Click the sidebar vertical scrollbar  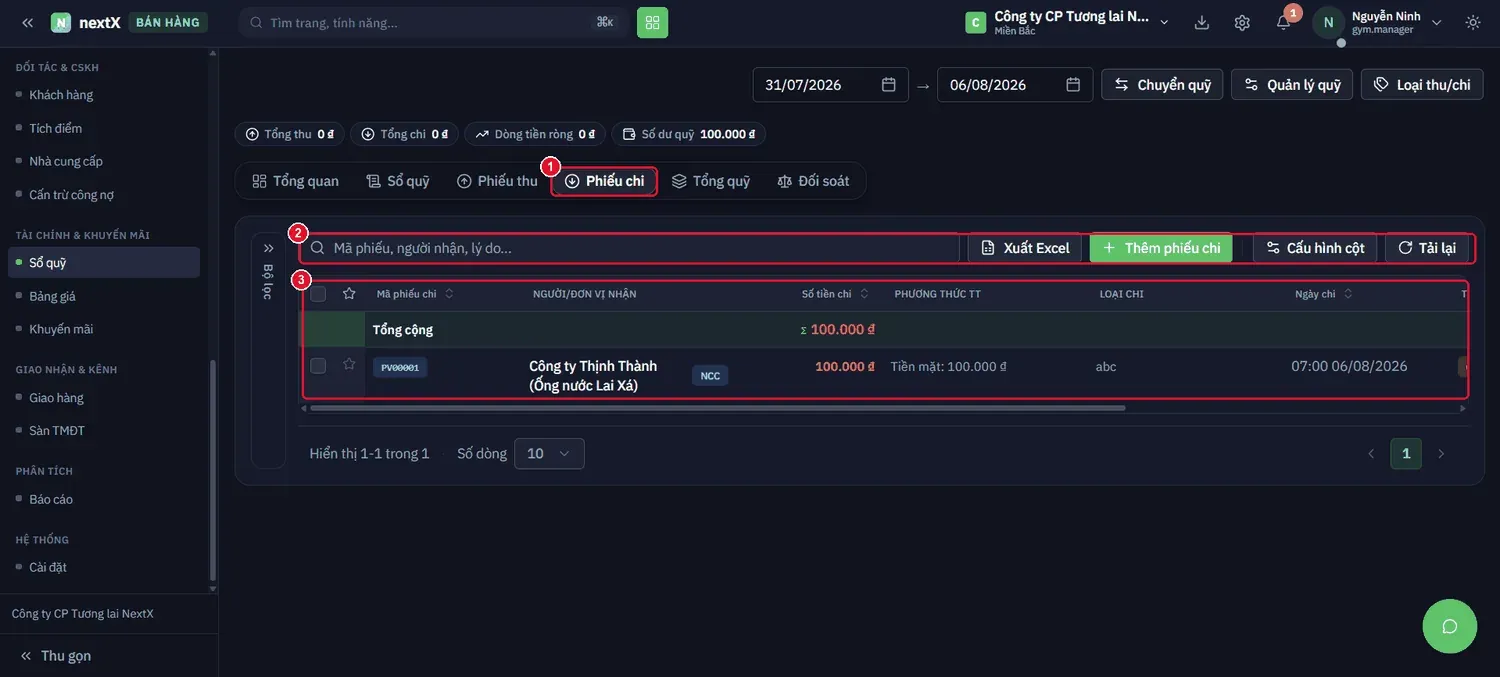coord(212,470)
